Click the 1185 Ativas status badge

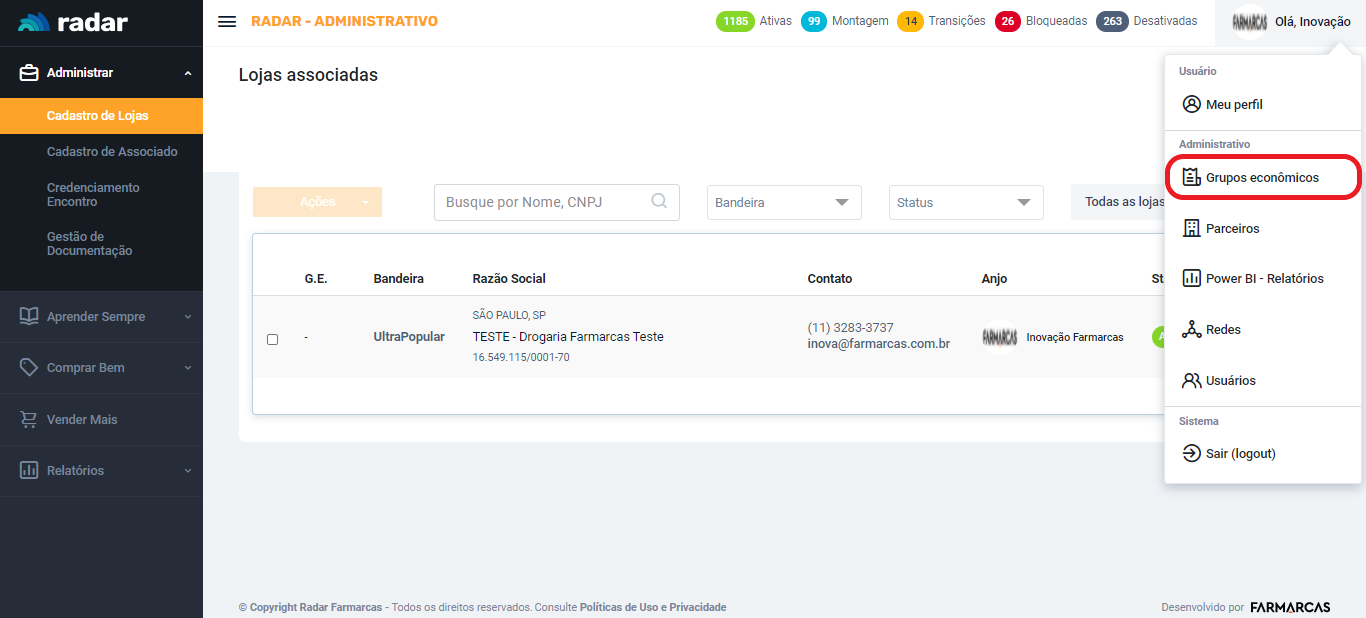754,21
